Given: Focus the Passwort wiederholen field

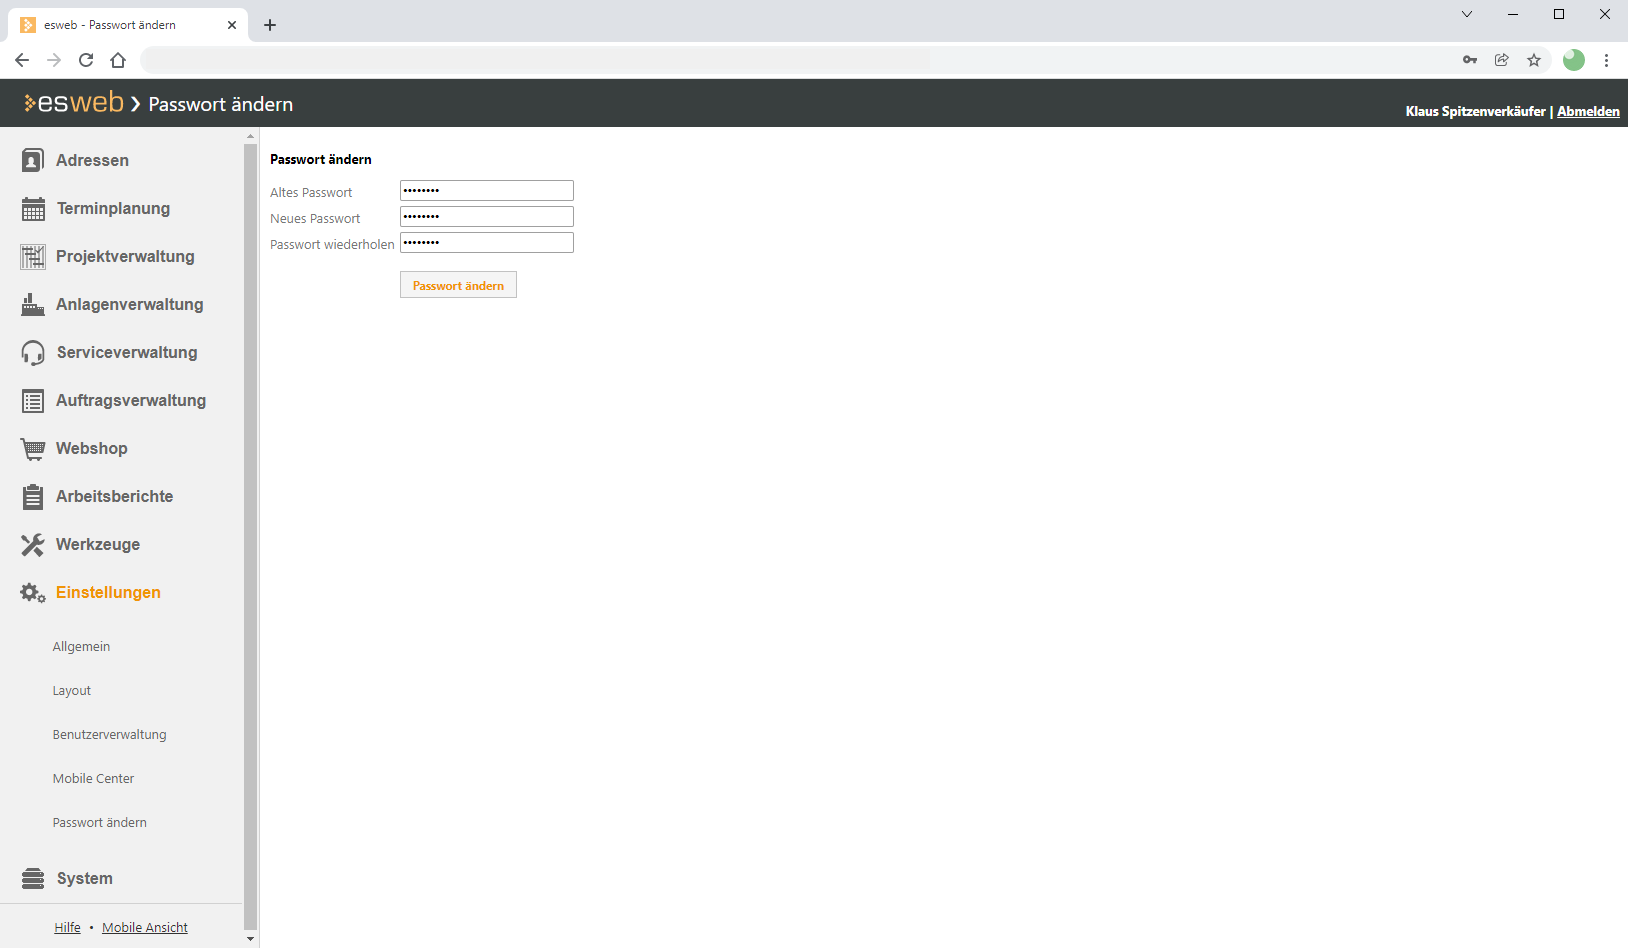Looking at the screenshot, I should [x=487, y=242].
